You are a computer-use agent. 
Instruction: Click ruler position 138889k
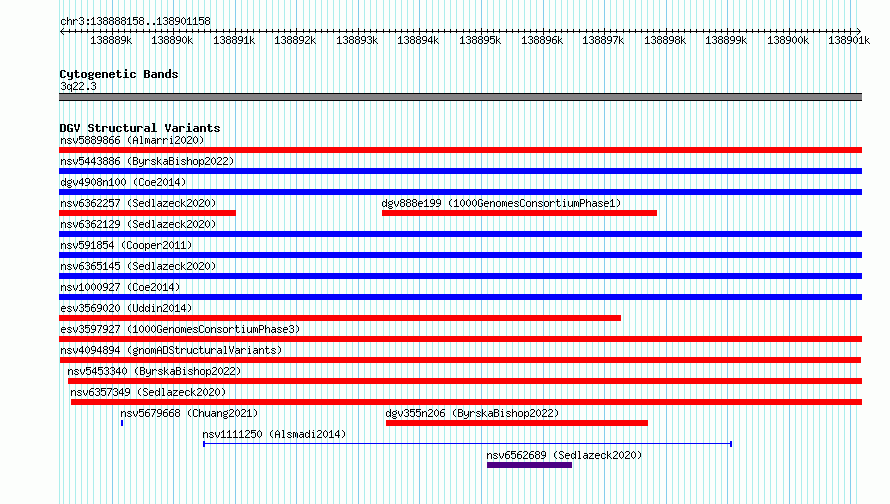click(111, 41)
